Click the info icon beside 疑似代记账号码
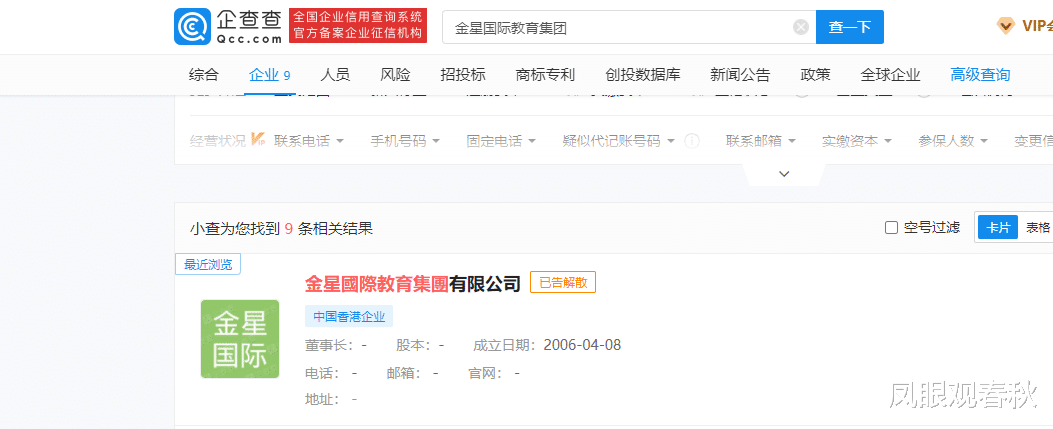1053x429 pixels. coord(692,141)
